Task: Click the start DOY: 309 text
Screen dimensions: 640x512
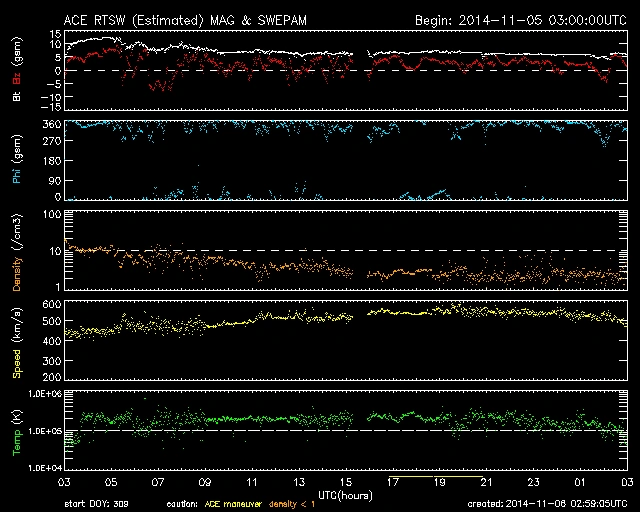Action: (x=97, y=504)
